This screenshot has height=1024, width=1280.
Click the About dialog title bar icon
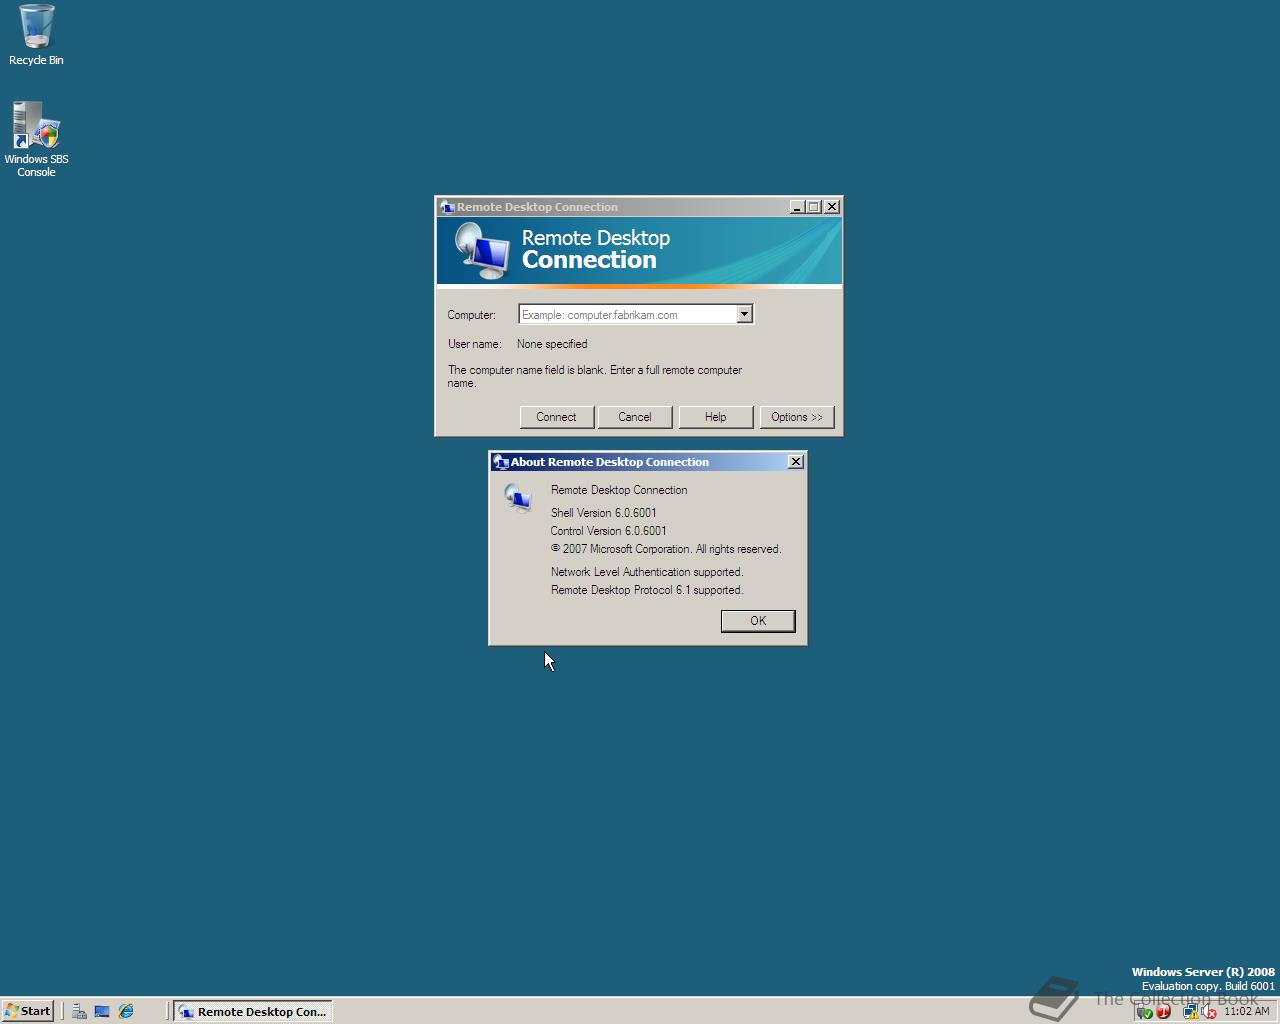tap(501, 462)
